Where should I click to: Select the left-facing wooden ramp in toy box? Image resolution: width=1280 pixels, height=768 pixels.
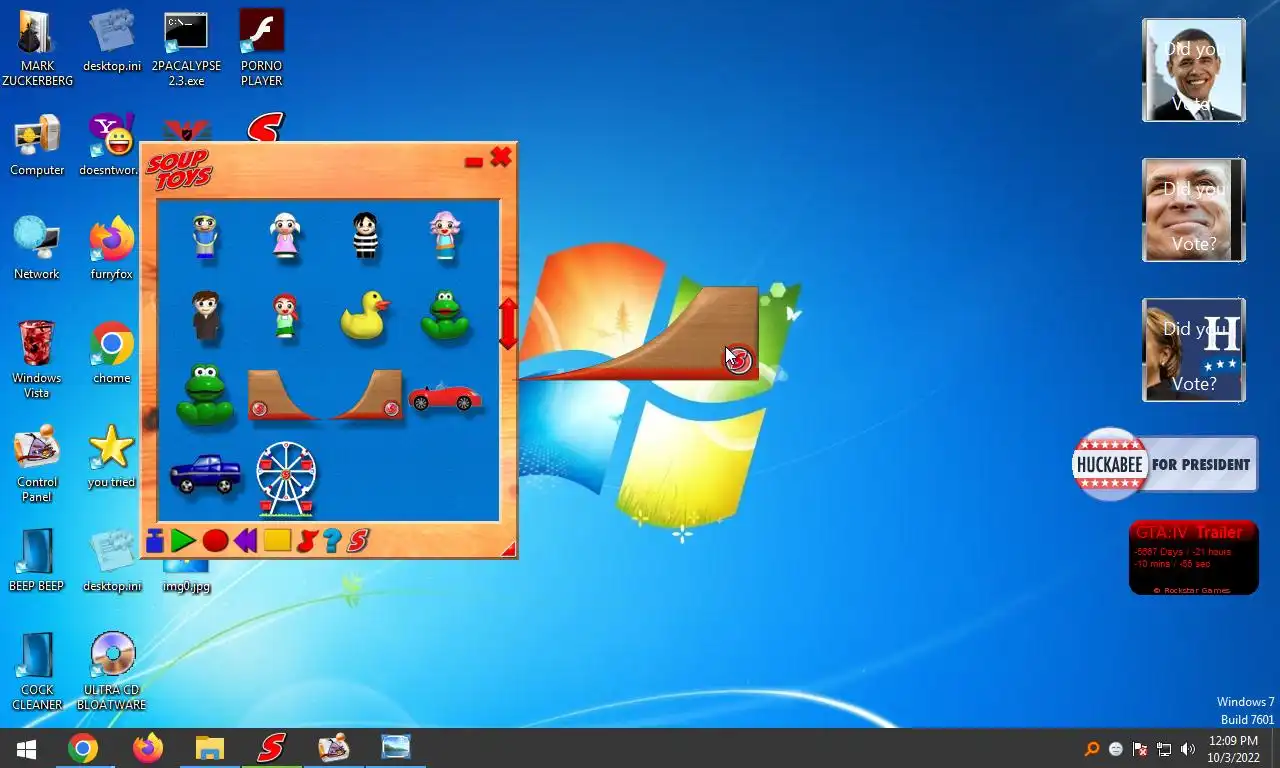click(284, 395)
